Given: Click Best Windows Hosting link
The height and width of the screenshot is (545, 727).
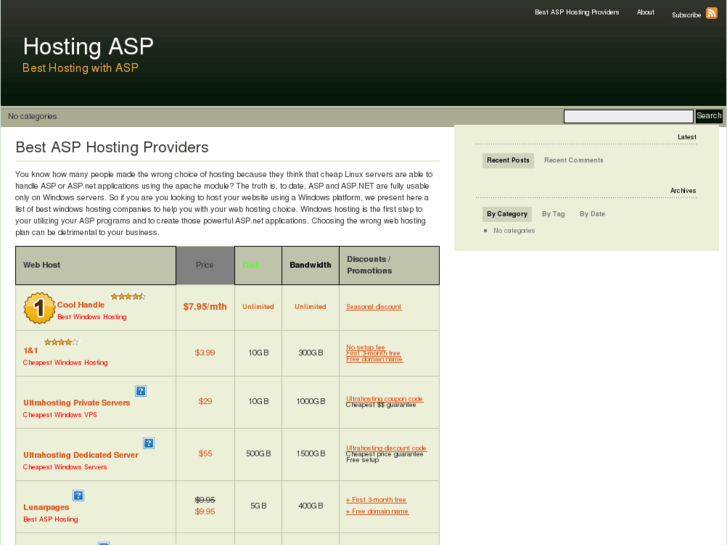Looking at the screenshot, I should point(92,317).
